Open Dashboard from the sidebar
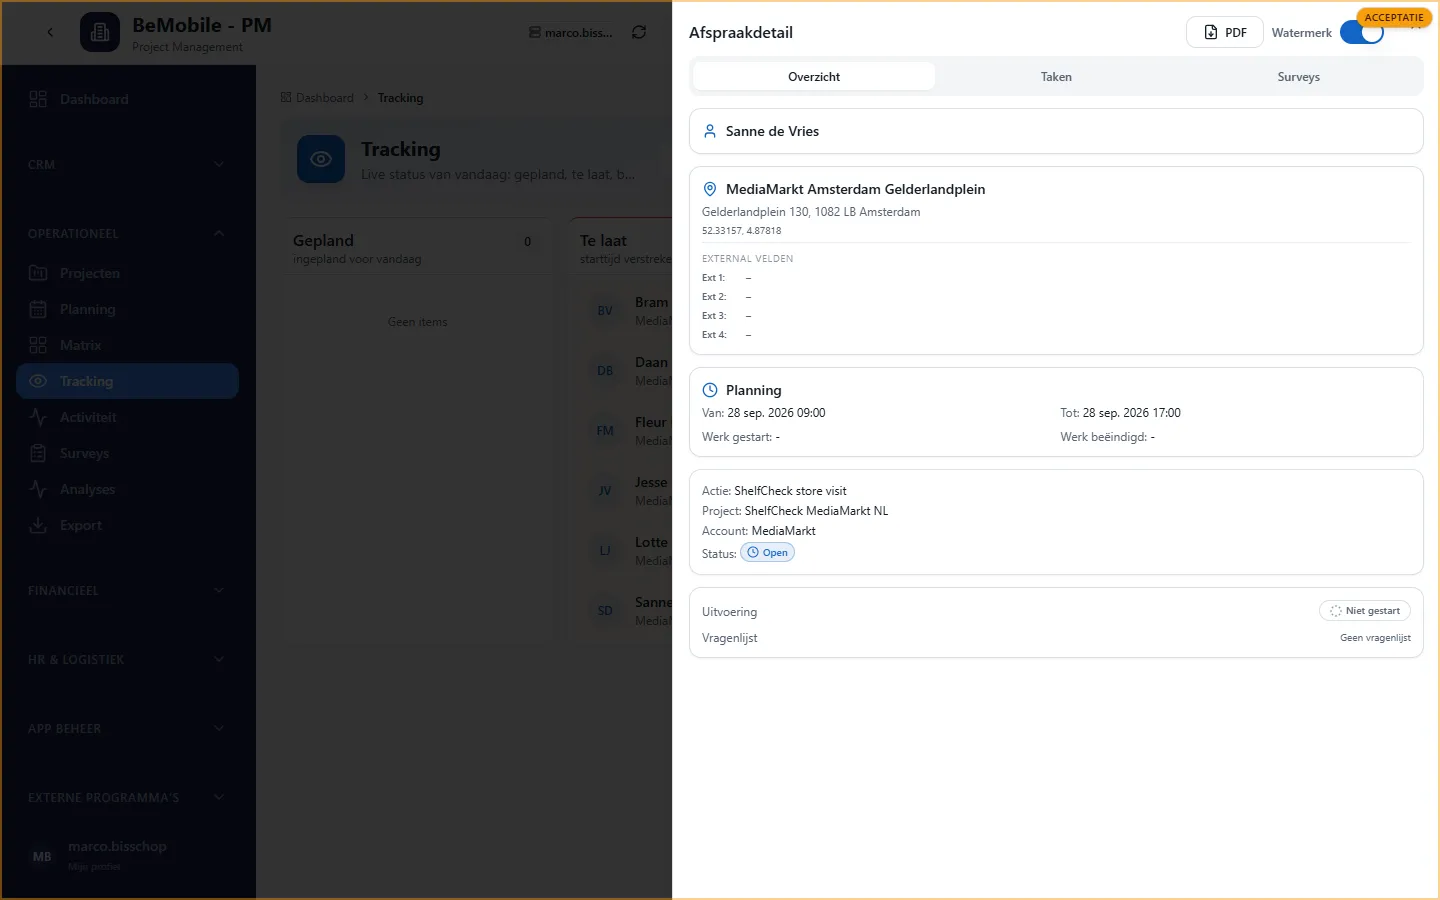Screen dimensions: 1440x900 pyautogui.click(x=128, y=99)
